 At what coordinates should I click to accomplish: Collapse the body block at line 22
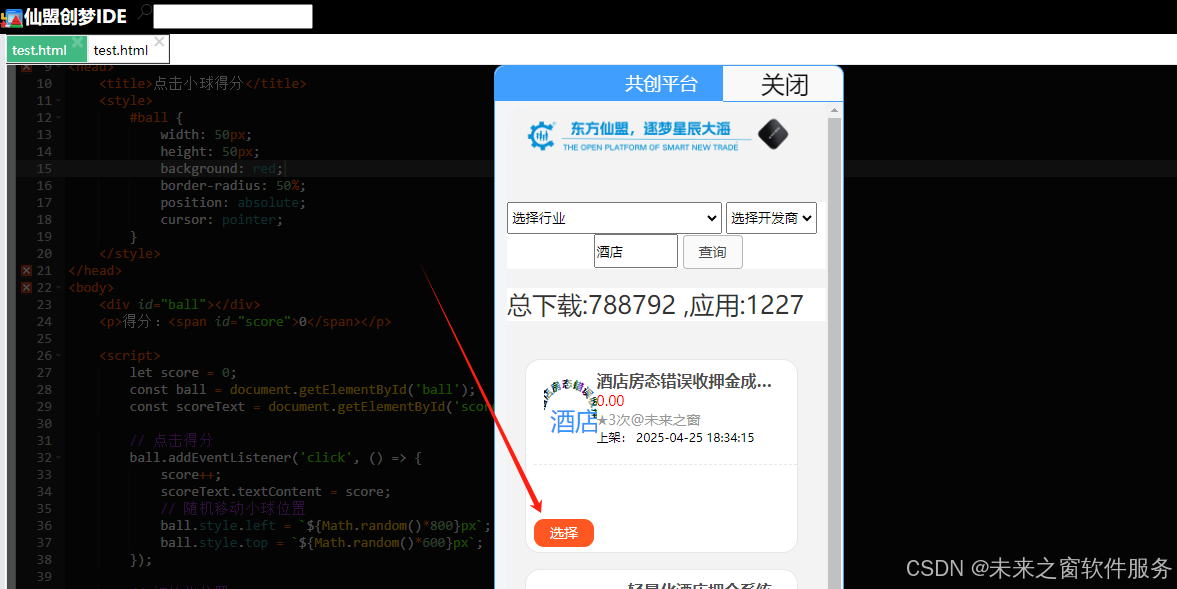click(59, 287)
